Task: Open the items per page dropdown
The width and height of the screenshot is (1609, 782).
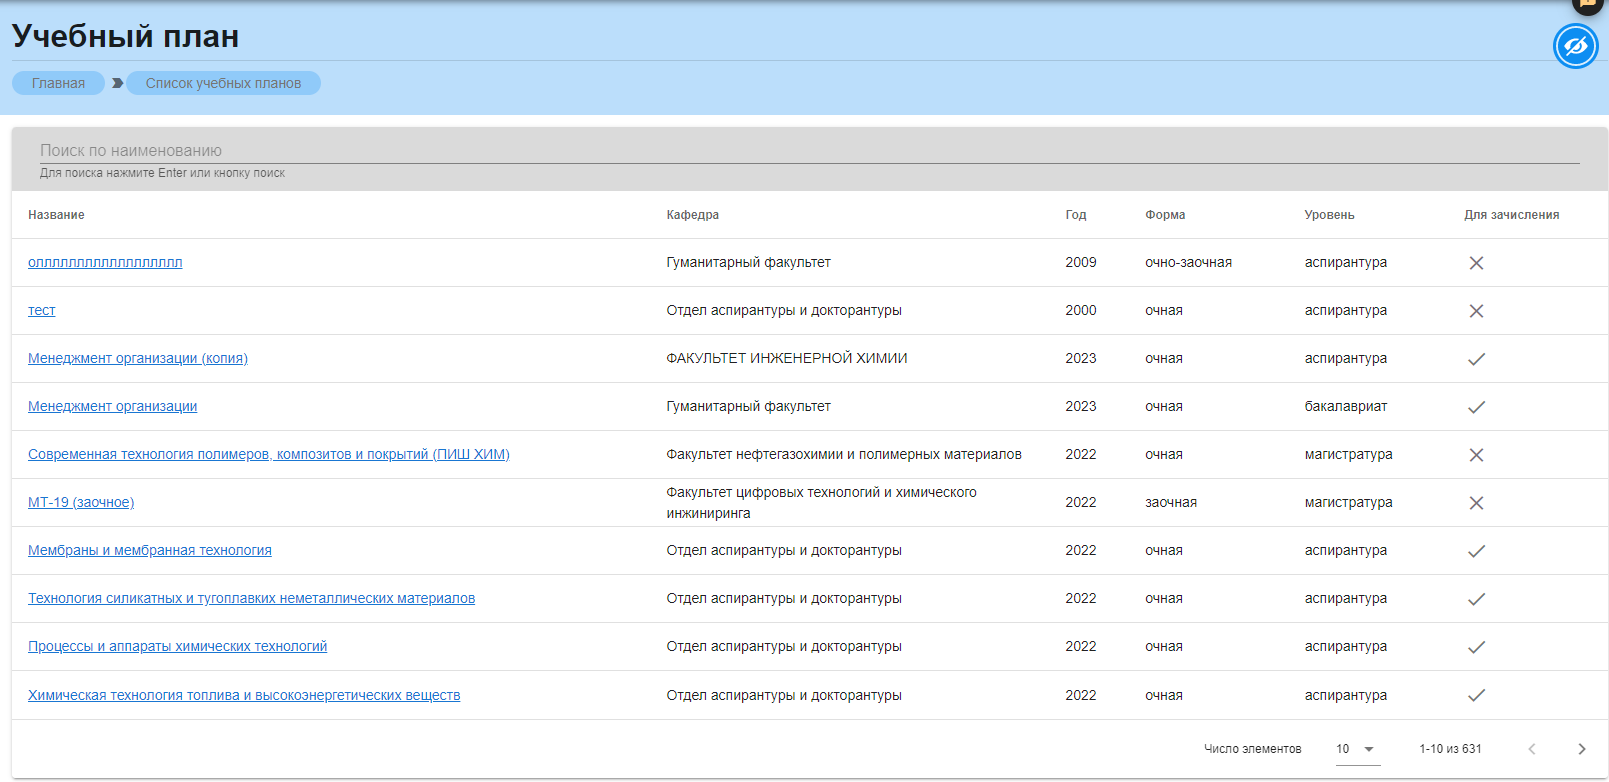Action: [x=1357, y=749]
